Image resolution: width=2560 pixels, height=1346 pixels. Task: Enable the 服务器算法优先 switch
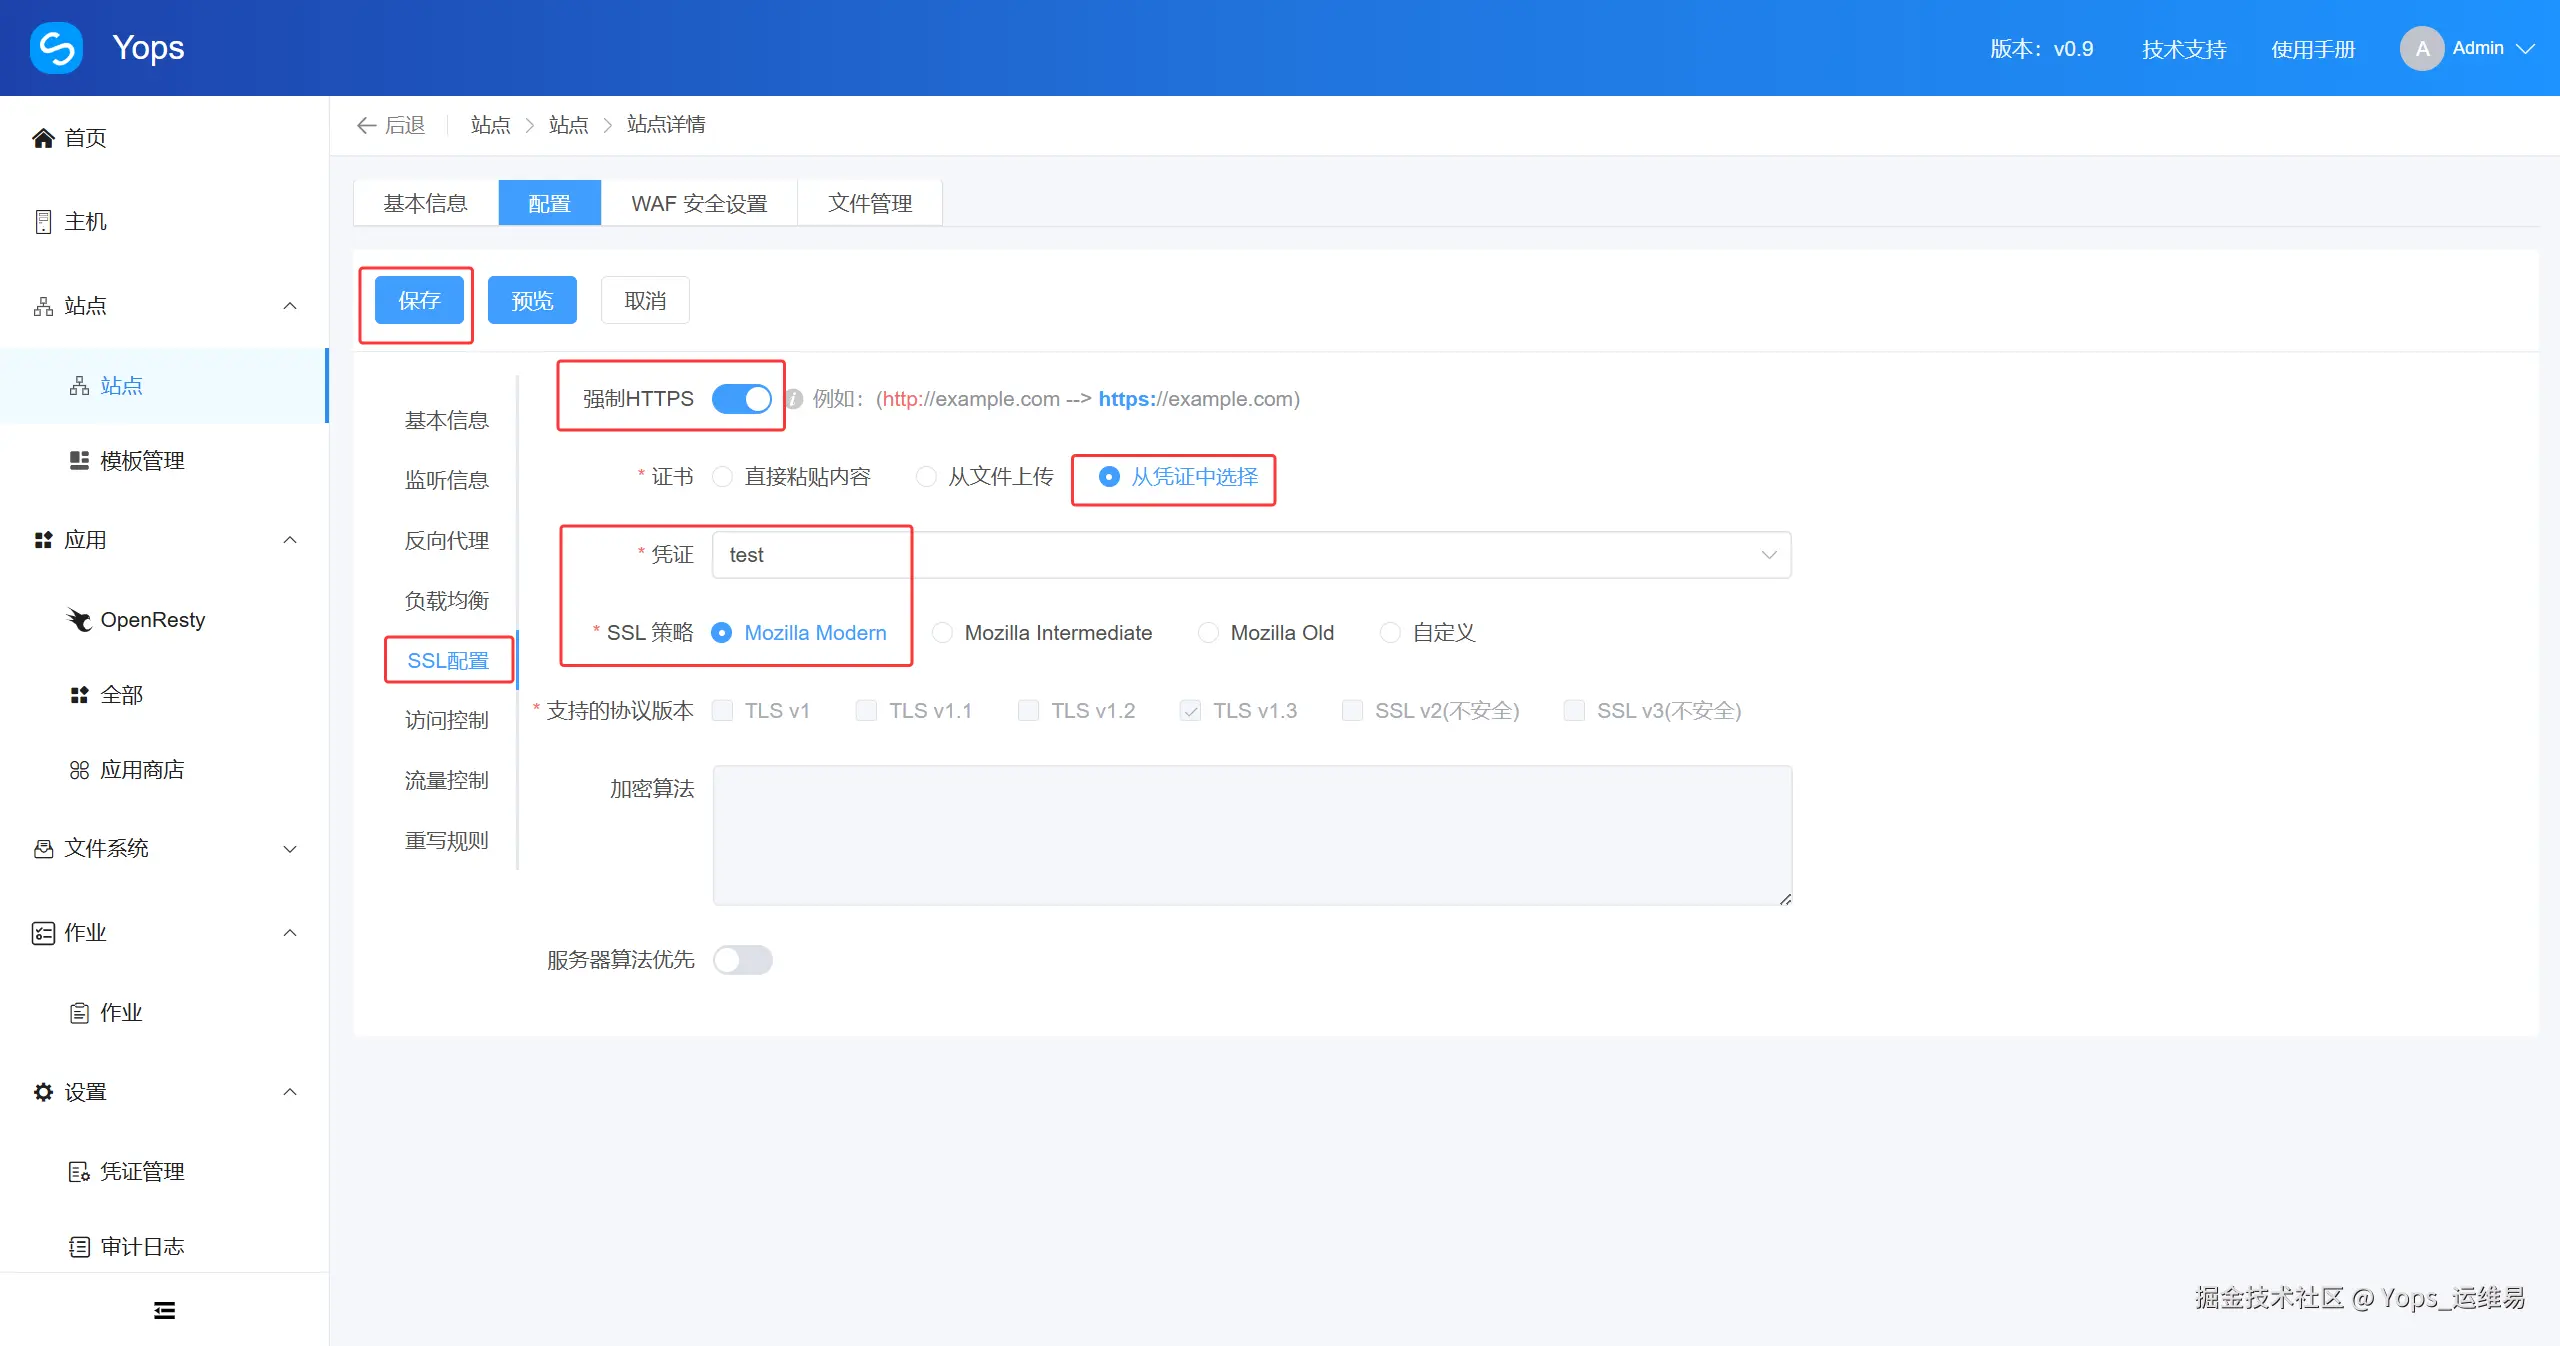click(x=742, y=960)
